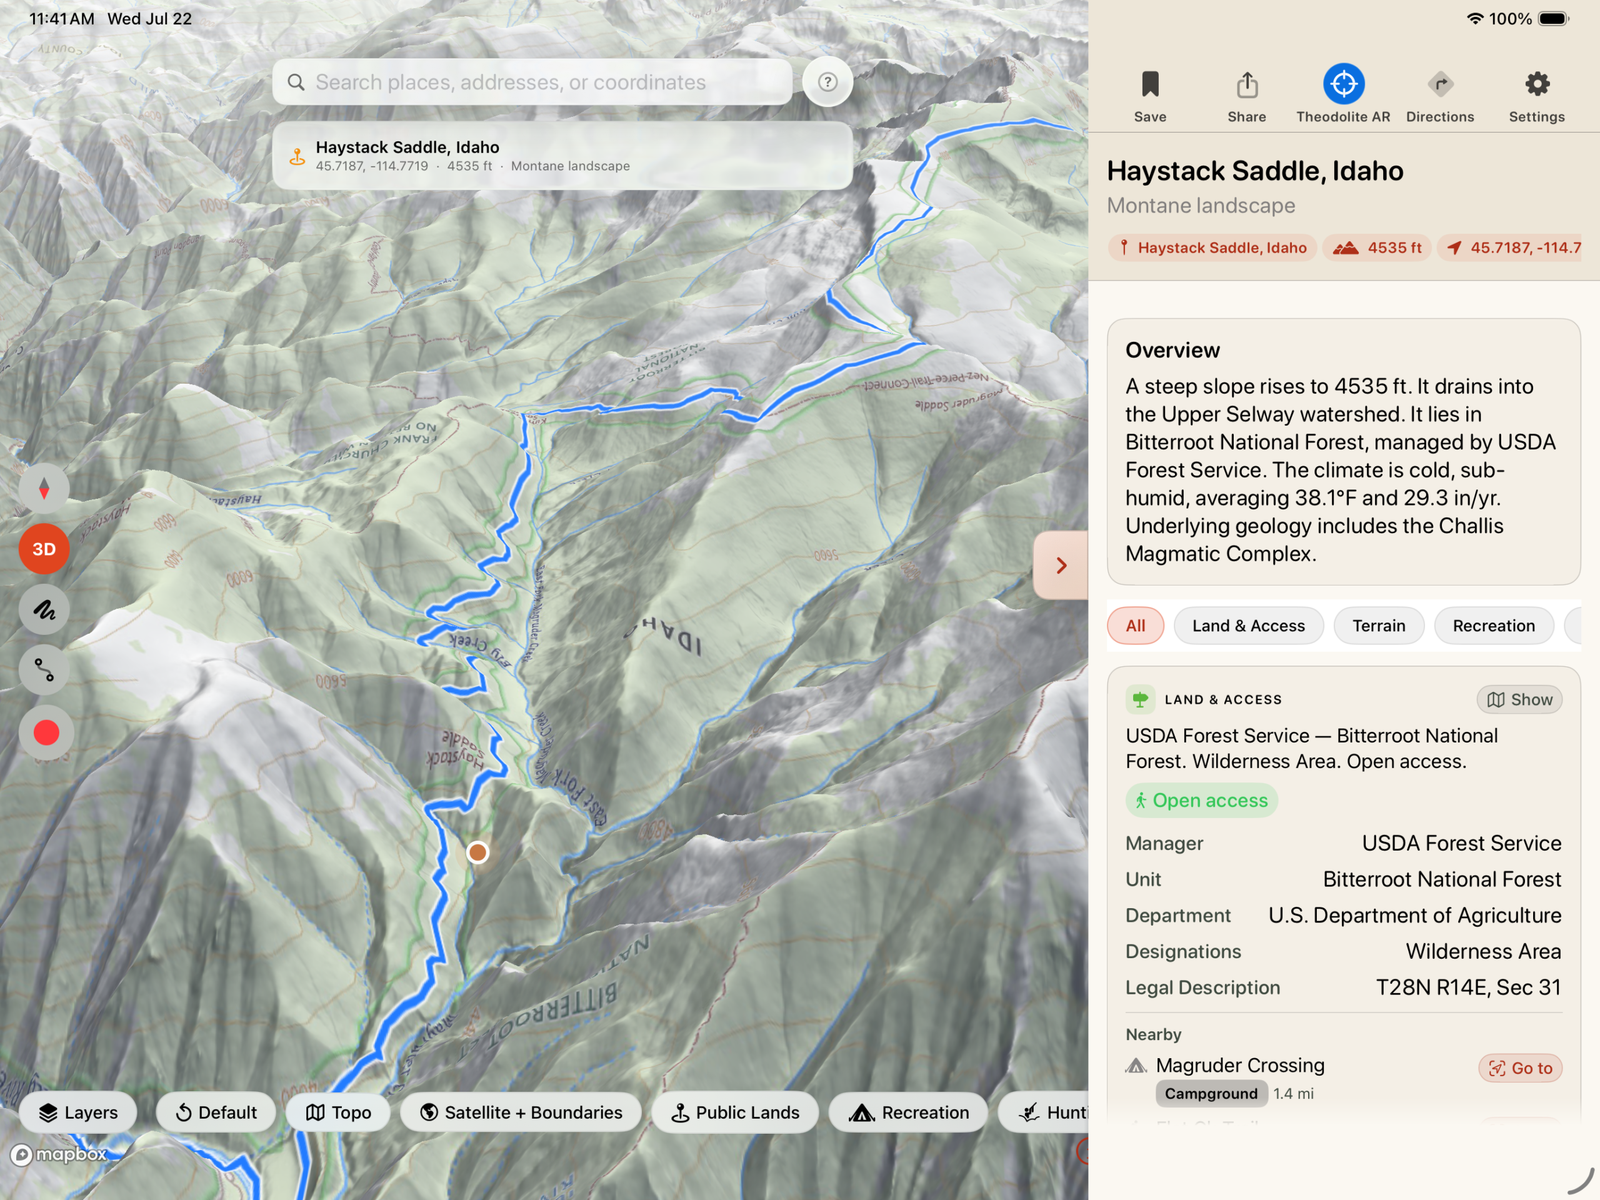Viewport: 1600px width, 1200px height.
Task: Enable Public Lands overlay
Action: [x=735, y=1112]
